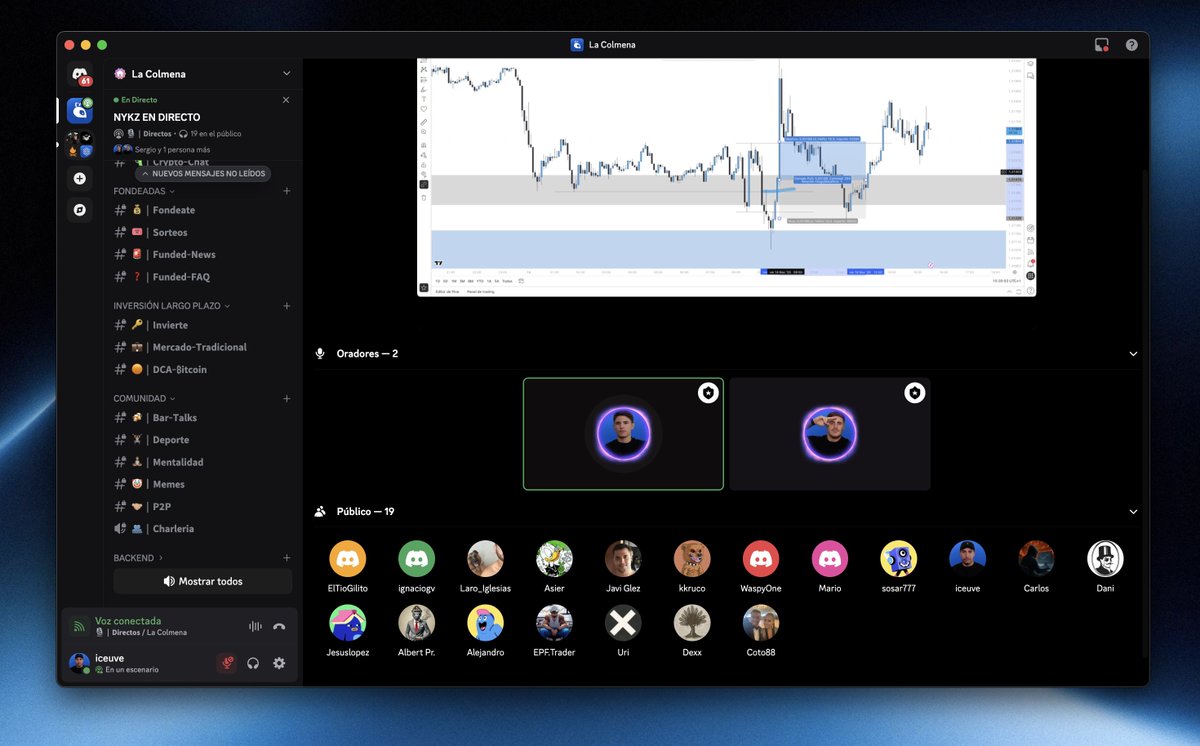Open the server folder with four icons
The image size is (1200, 746).
tap(80, 144)
